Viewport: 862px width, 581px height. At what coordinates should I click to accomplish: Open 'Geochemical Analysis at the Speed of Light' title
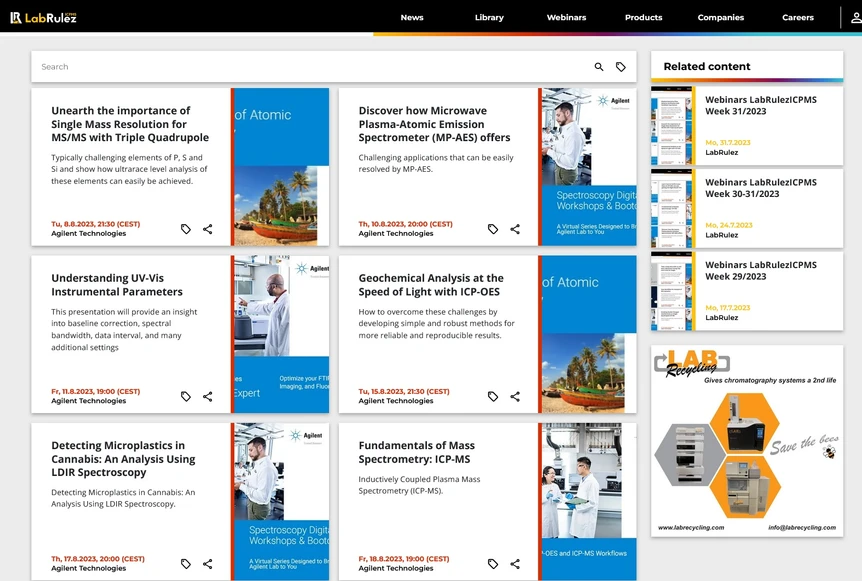coord(431,285)
